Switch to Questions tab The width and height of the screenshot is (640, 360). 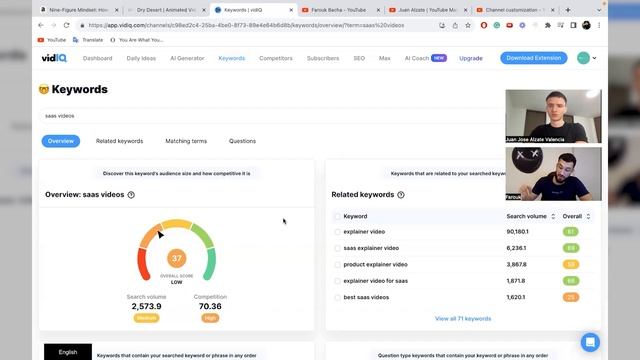[x=242, y=141]
